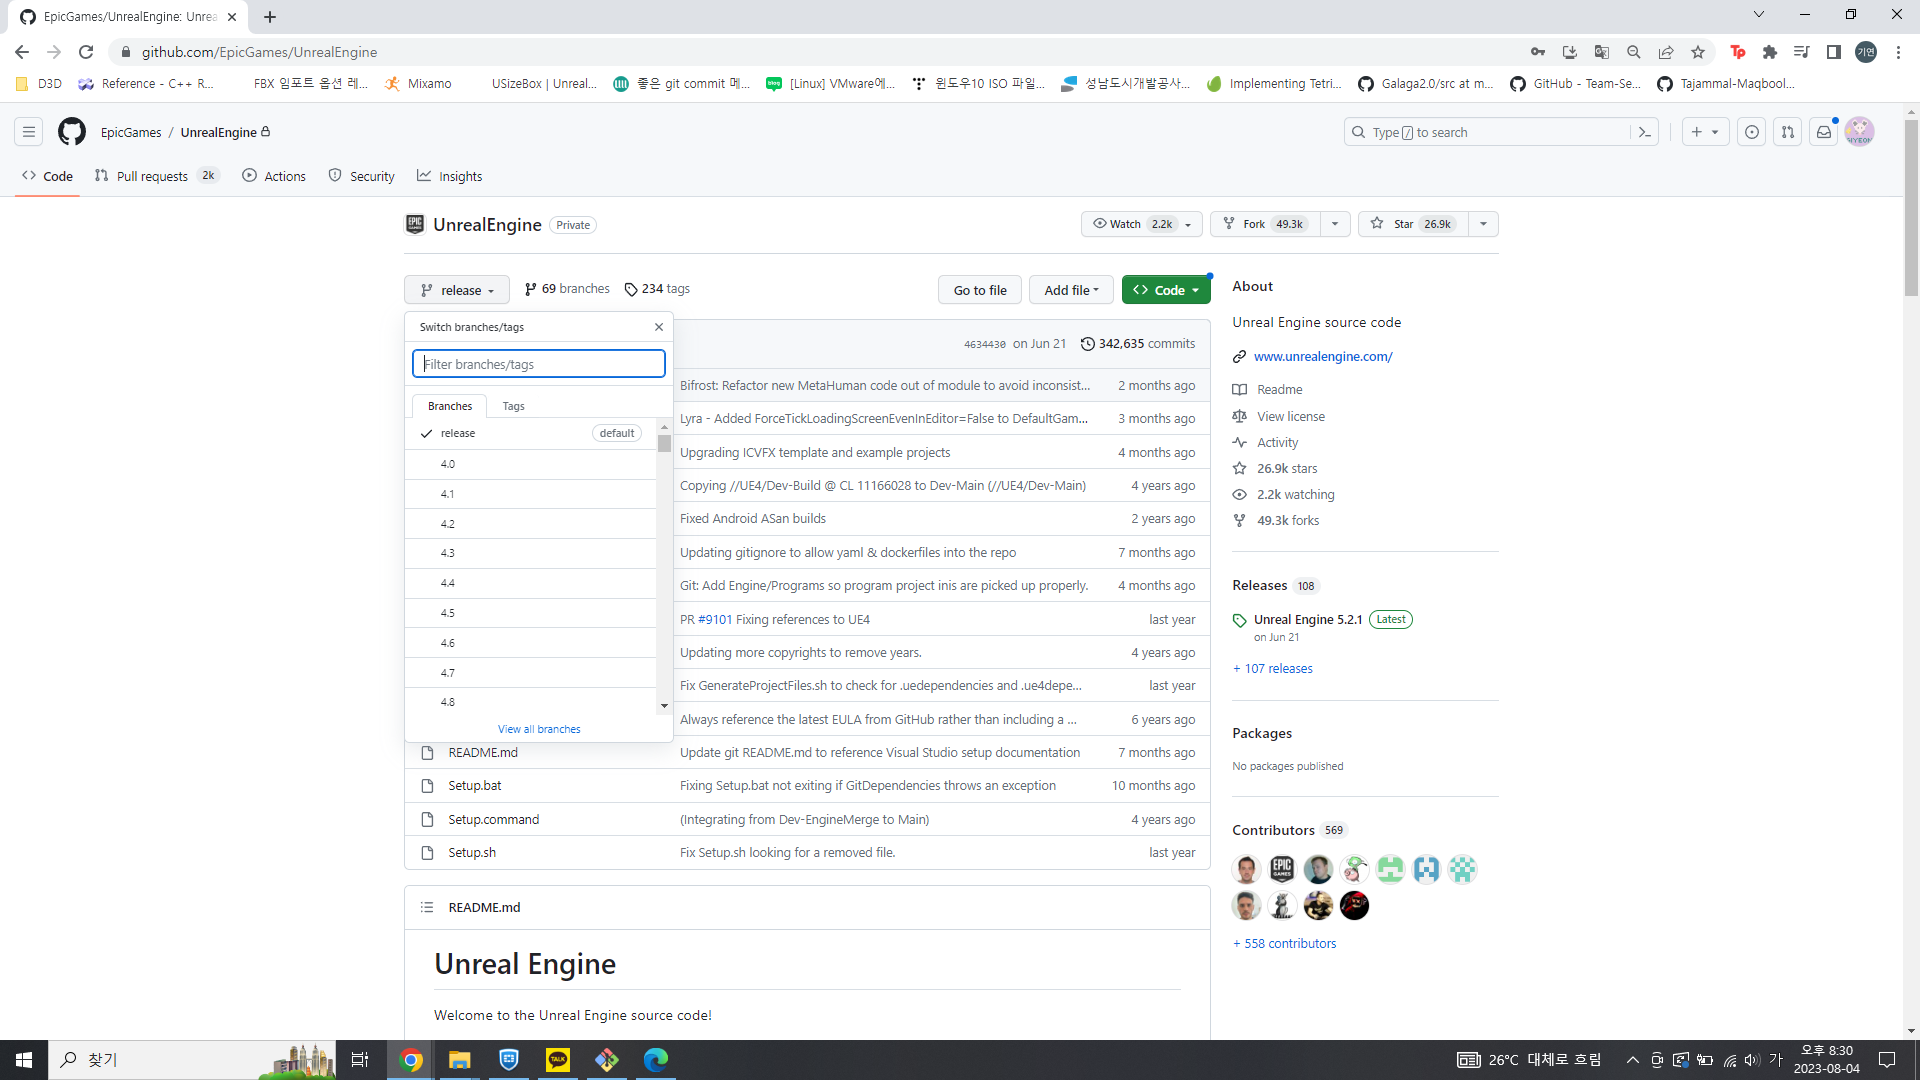
Task: Click the Fork button
Action: coord(1265,224)
